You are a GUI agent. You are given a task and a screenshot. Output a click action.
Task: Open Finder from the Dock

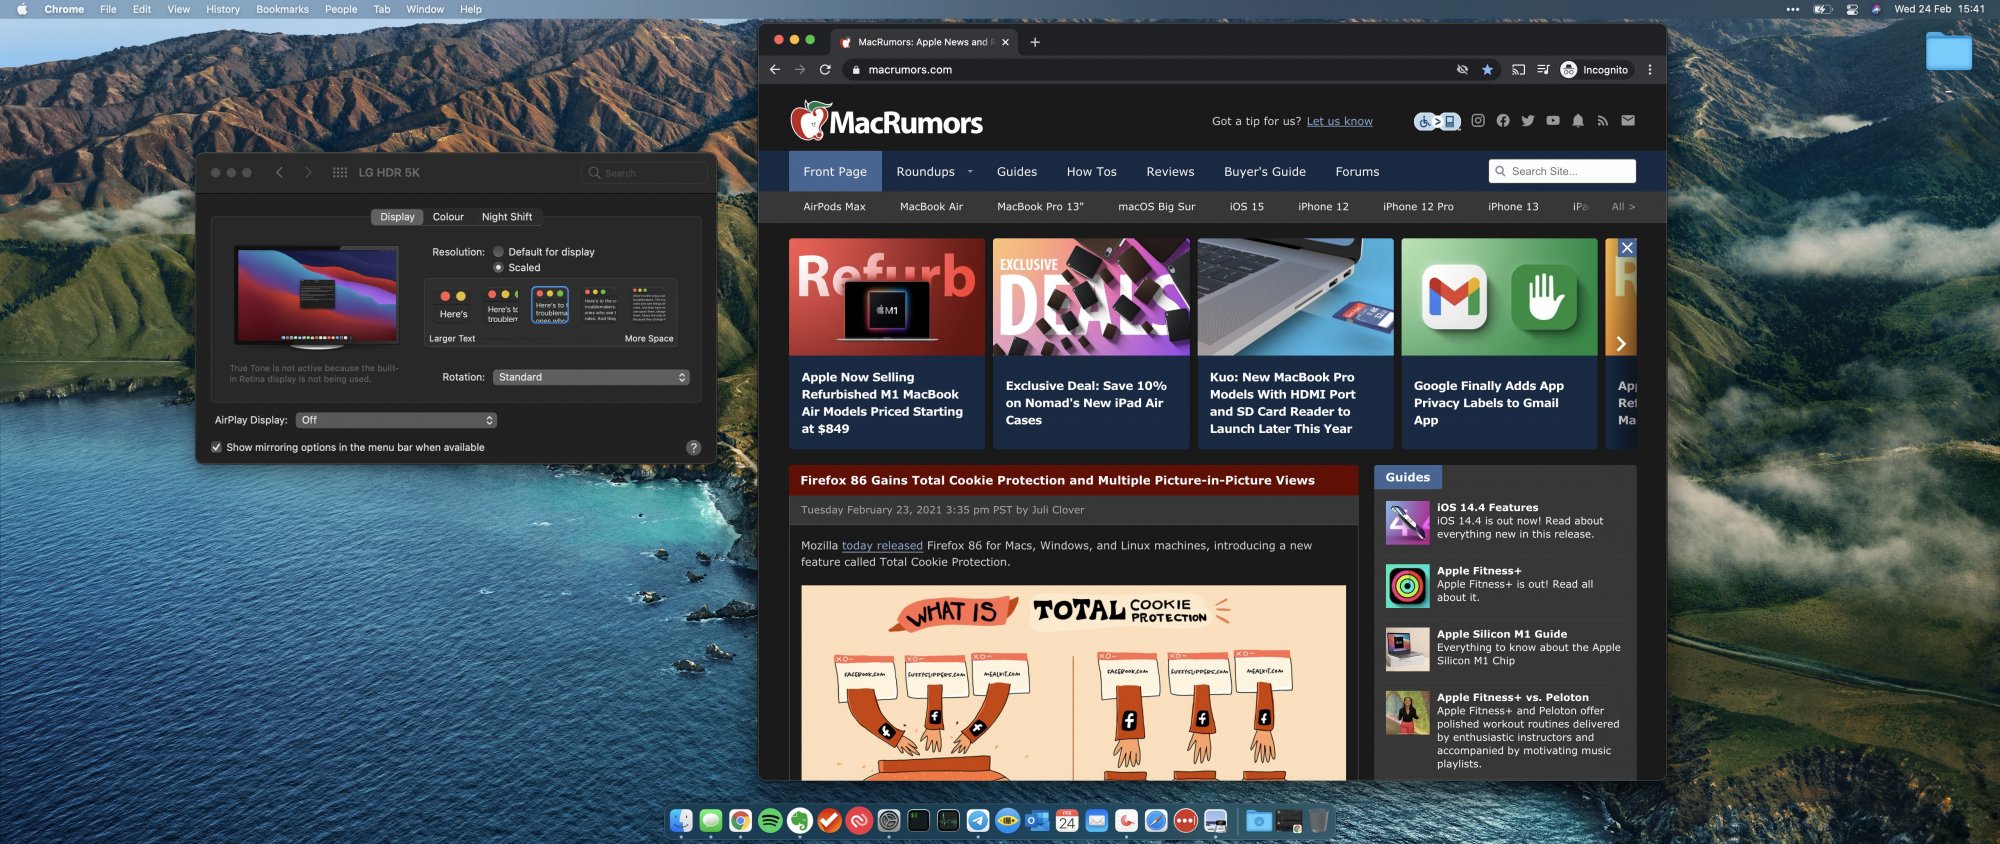681,821
